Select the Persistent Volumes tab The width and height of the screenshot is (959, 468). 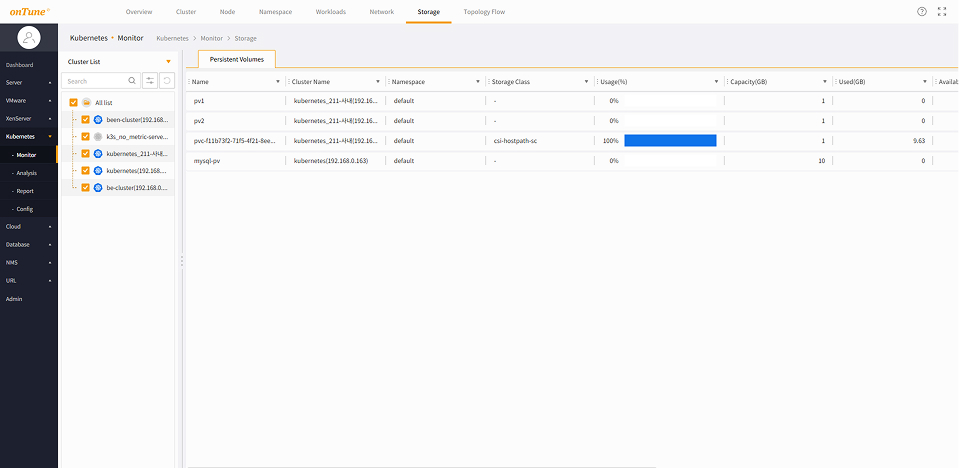(x=237, y=59)
